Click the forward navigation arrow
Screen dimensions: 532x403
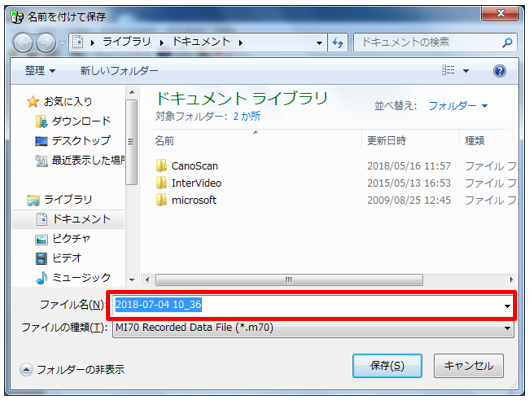[46, 43]
